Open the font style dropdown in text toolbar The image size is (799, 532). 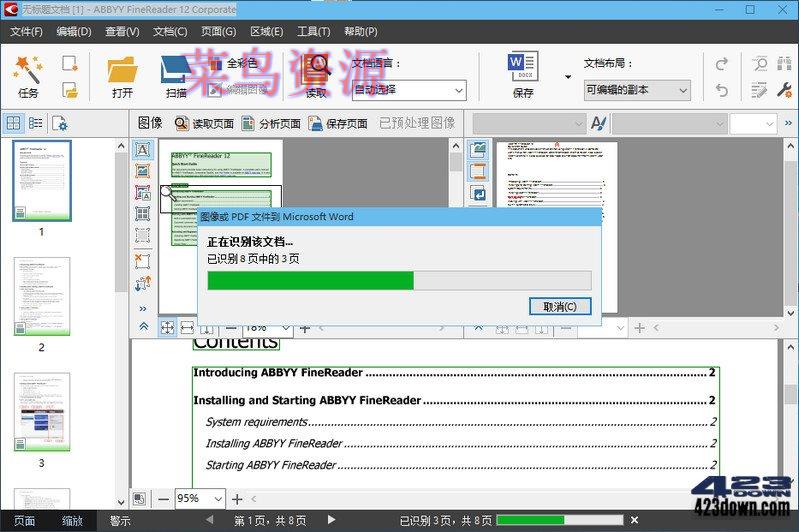pyautogui.click(x=528, y=123)
